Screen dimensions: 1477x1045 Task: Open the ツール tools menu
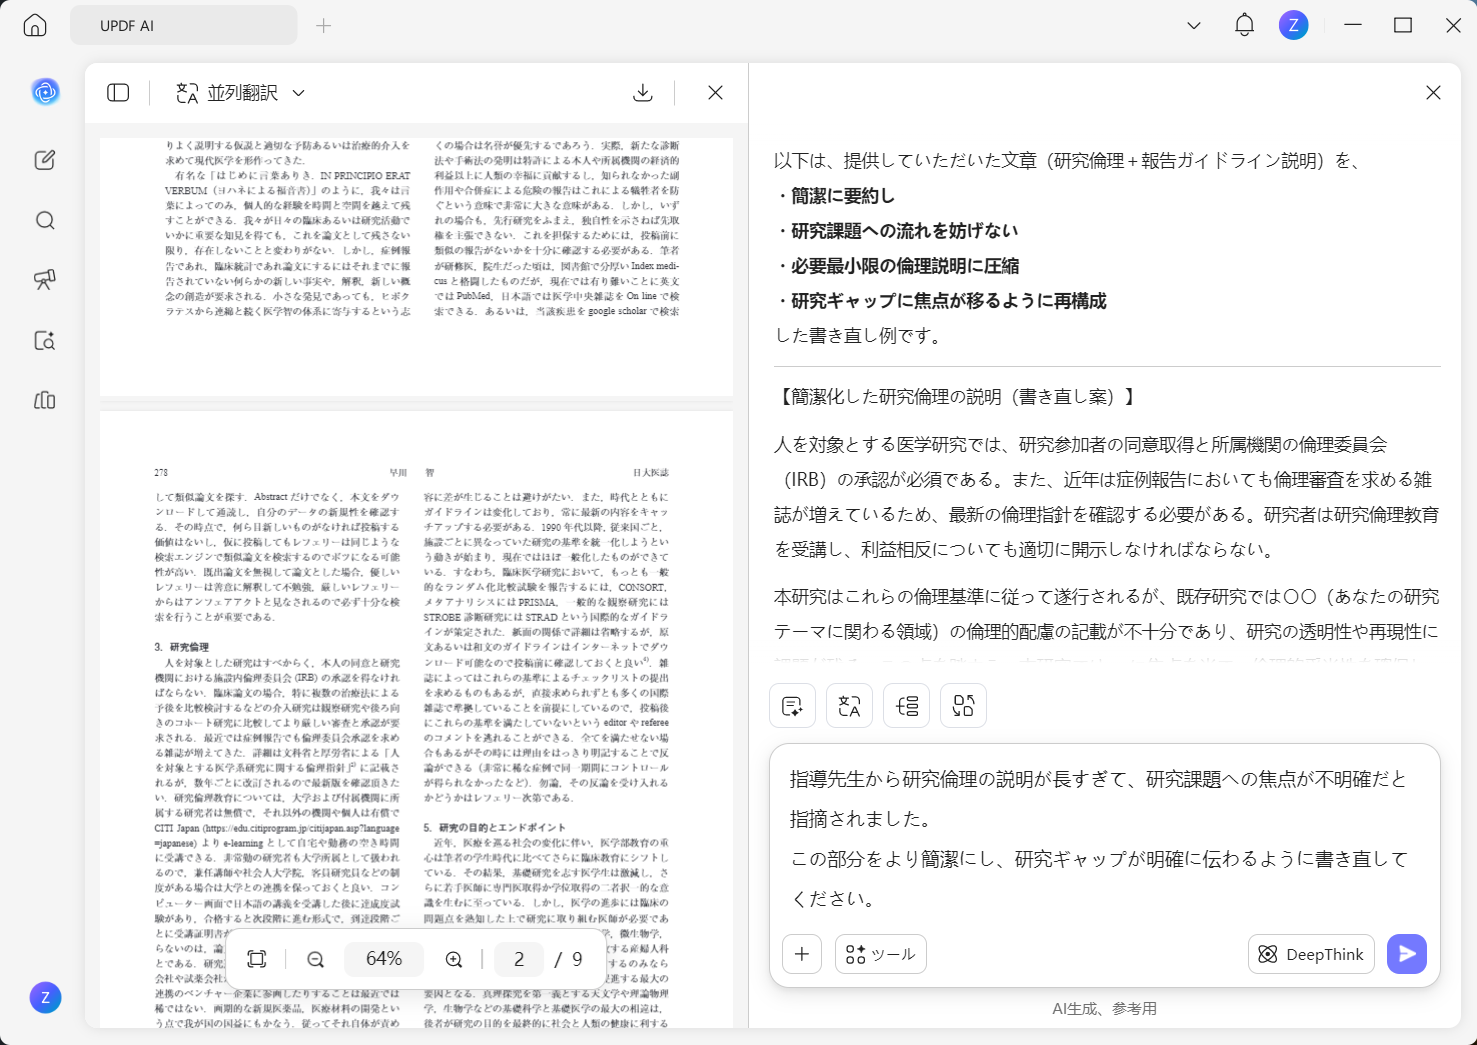881,954
